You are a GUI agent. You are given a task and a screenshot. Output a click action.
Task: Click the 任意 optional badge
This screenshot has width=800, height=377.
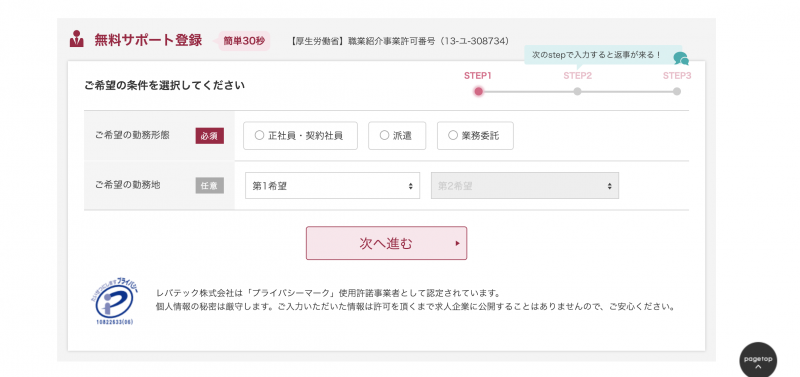(210, 186)
